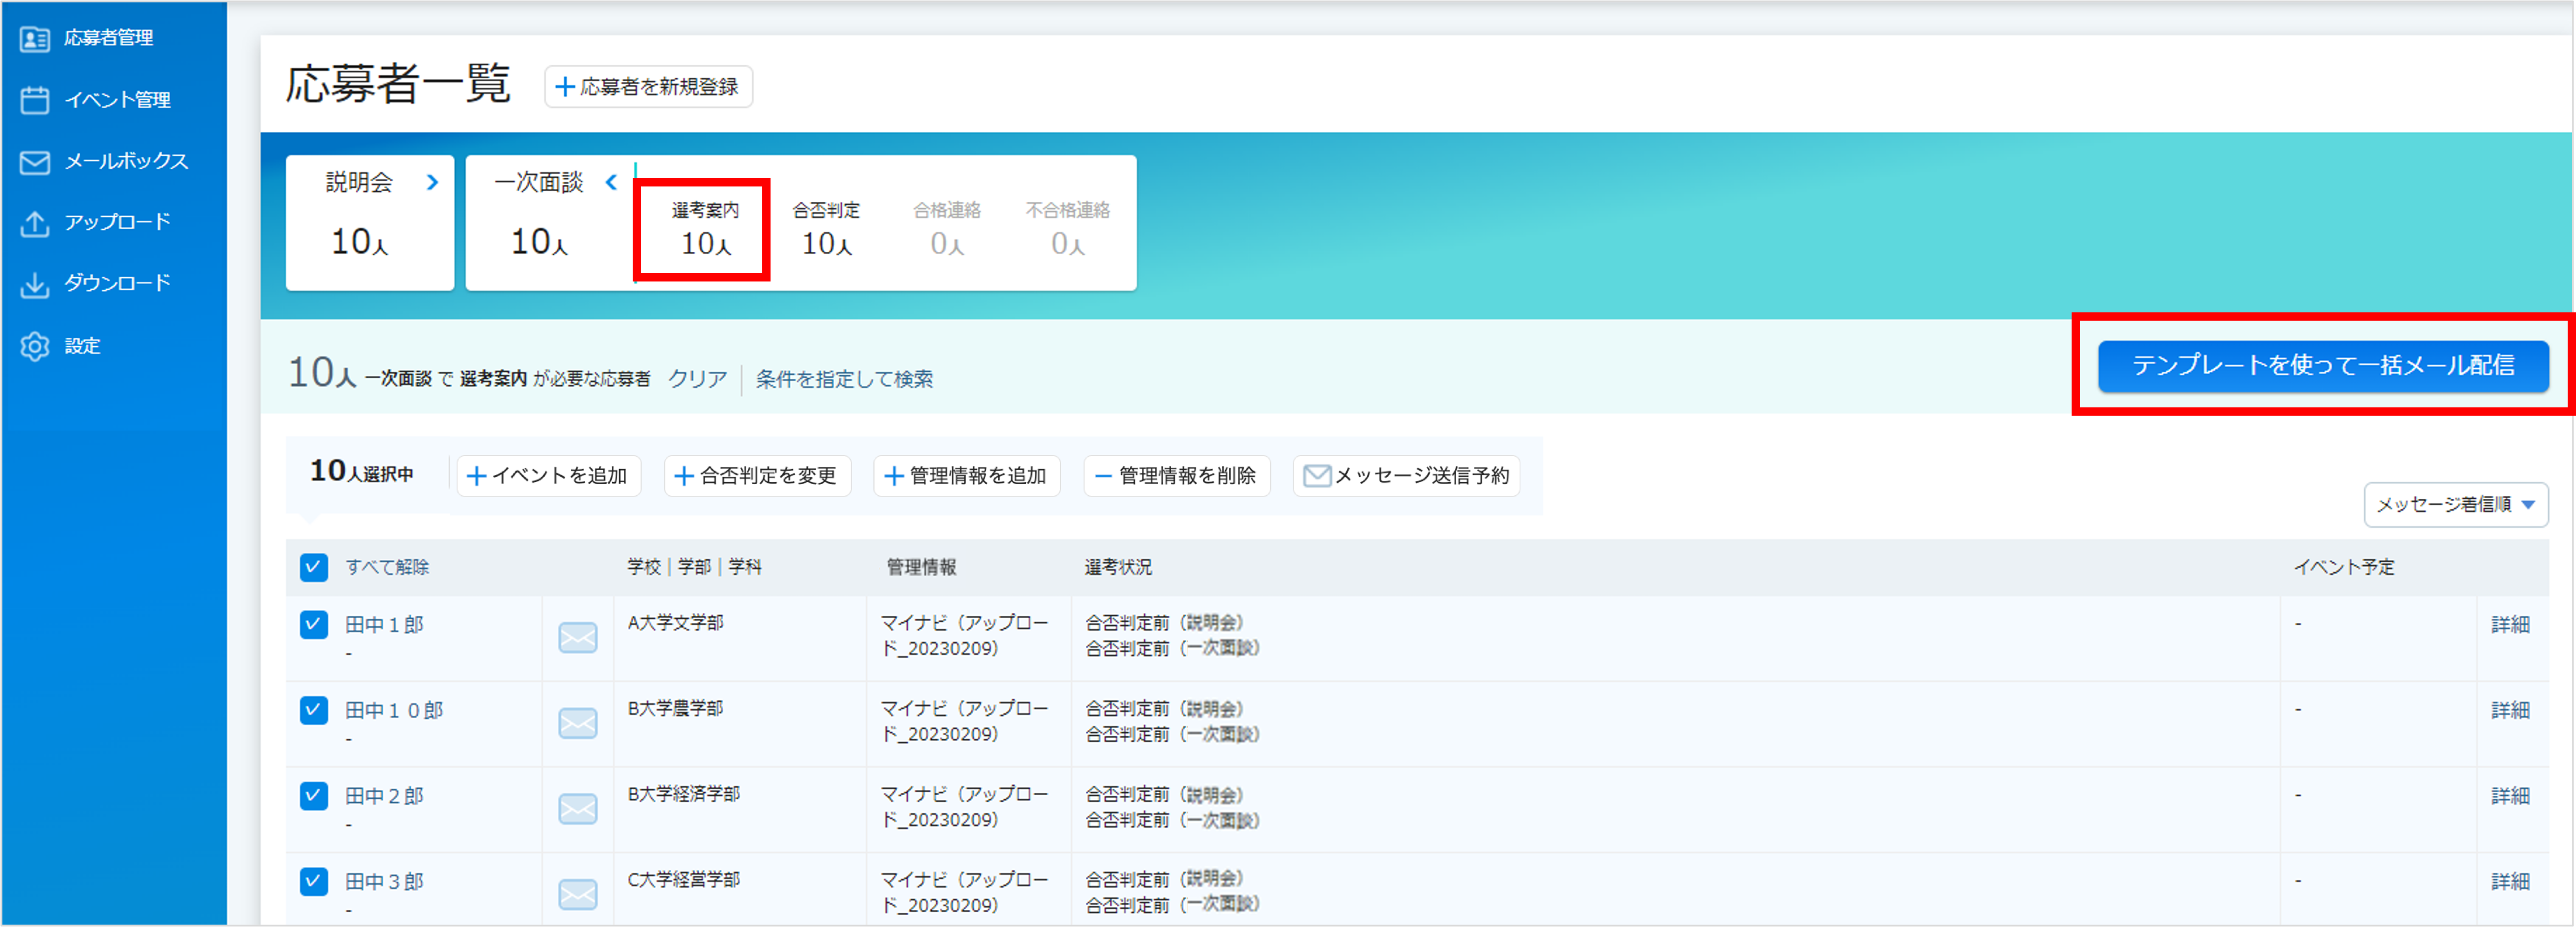Select the 説明会 10人 stage card
Screen dimensions: 2576x927
pyautogui.click(x=370, y=223)
